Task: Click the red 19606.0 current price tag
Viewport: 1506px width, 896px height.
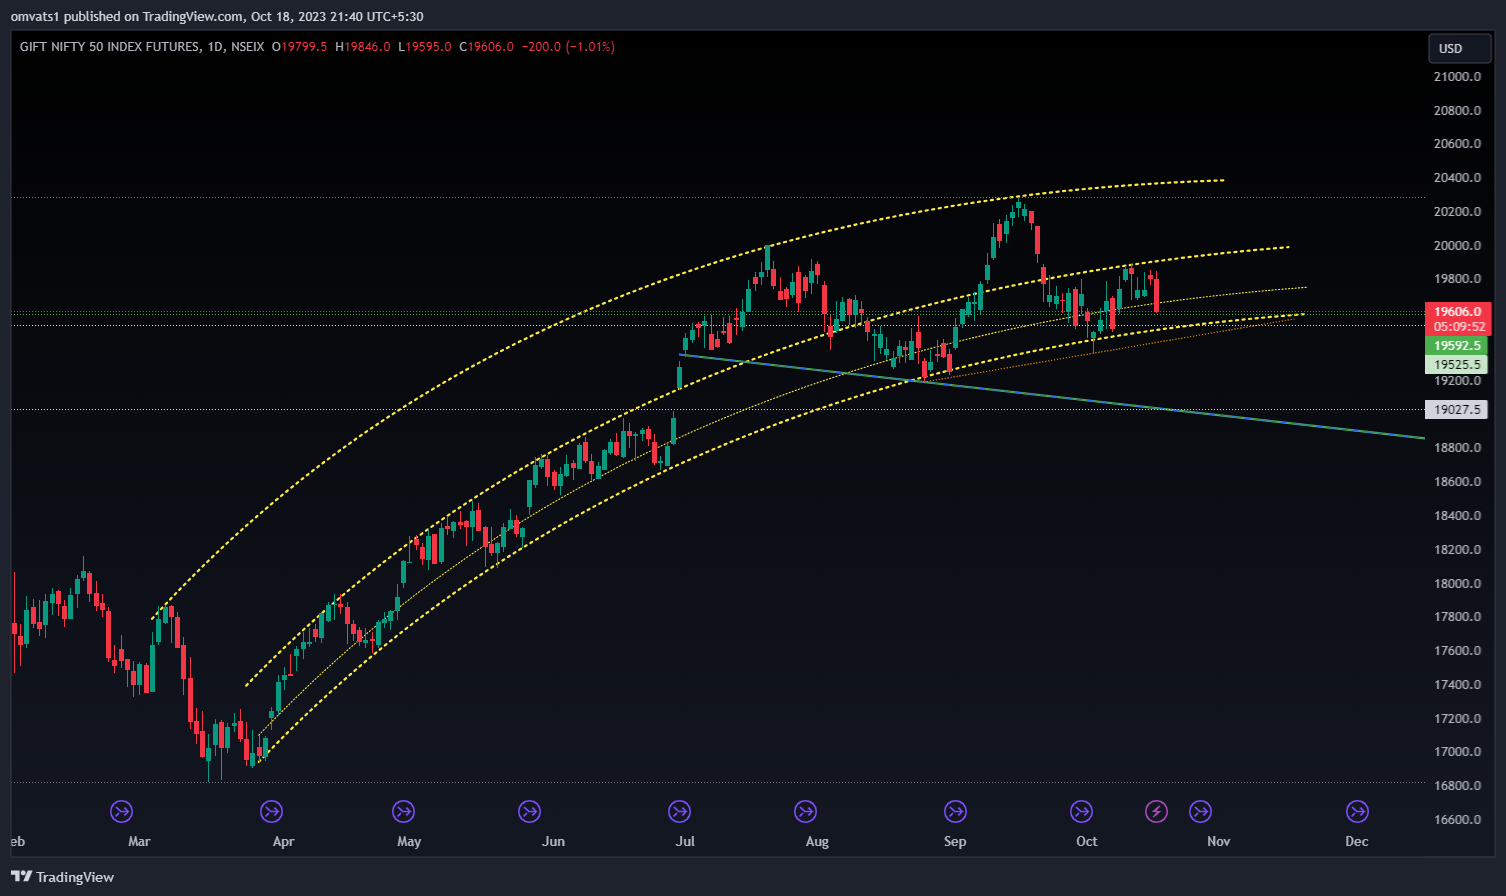Action: 1457,312
